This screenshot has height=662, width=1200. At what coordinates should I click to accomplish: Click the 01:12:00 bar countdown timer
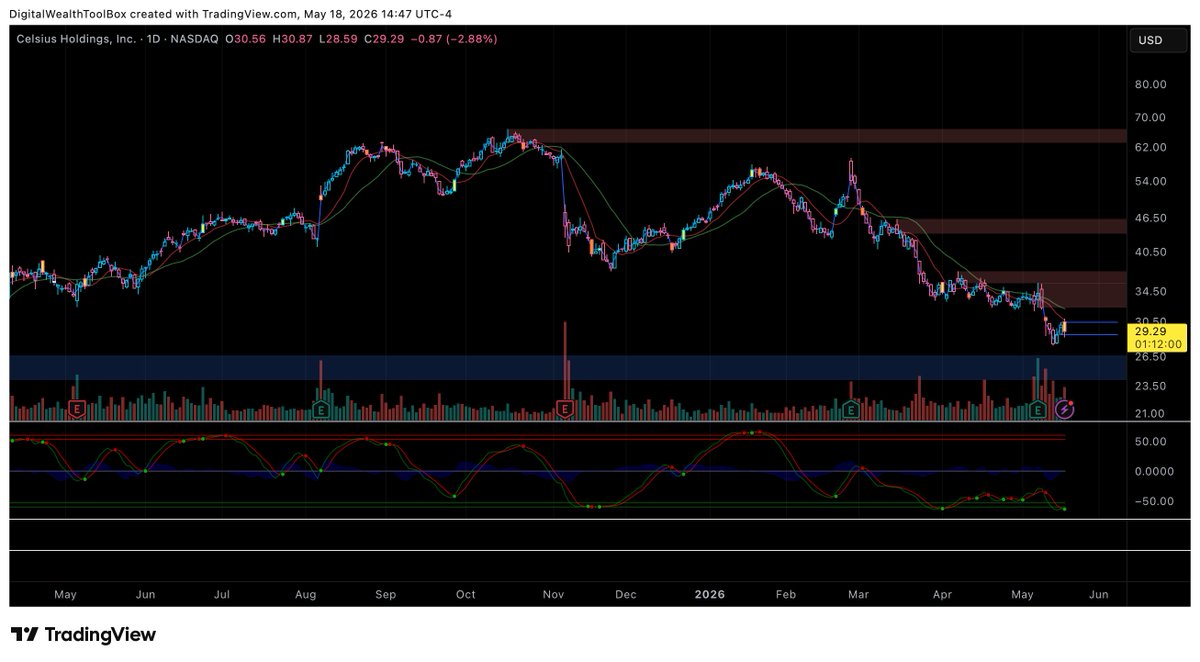point(1157,344)
